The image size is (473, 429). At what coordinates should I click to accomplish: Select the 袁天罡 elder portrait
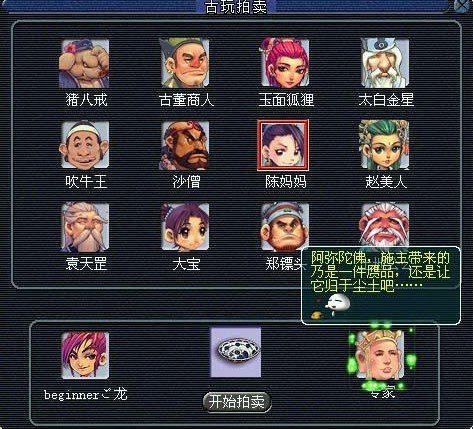84,227
